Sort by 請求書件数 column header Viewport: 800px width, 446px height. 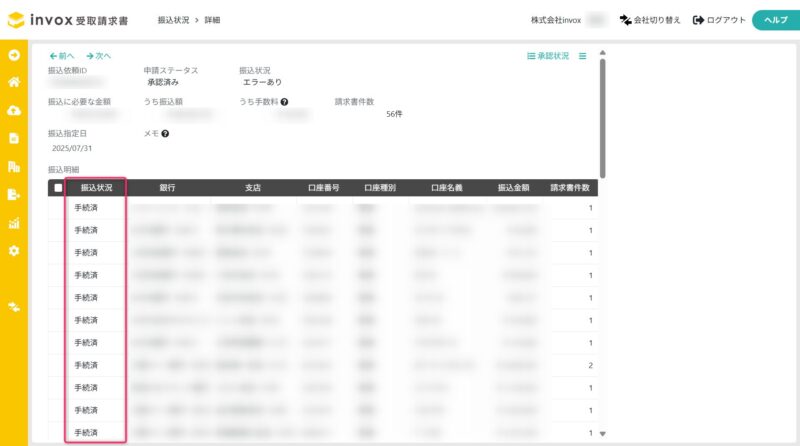click(570, 188)
